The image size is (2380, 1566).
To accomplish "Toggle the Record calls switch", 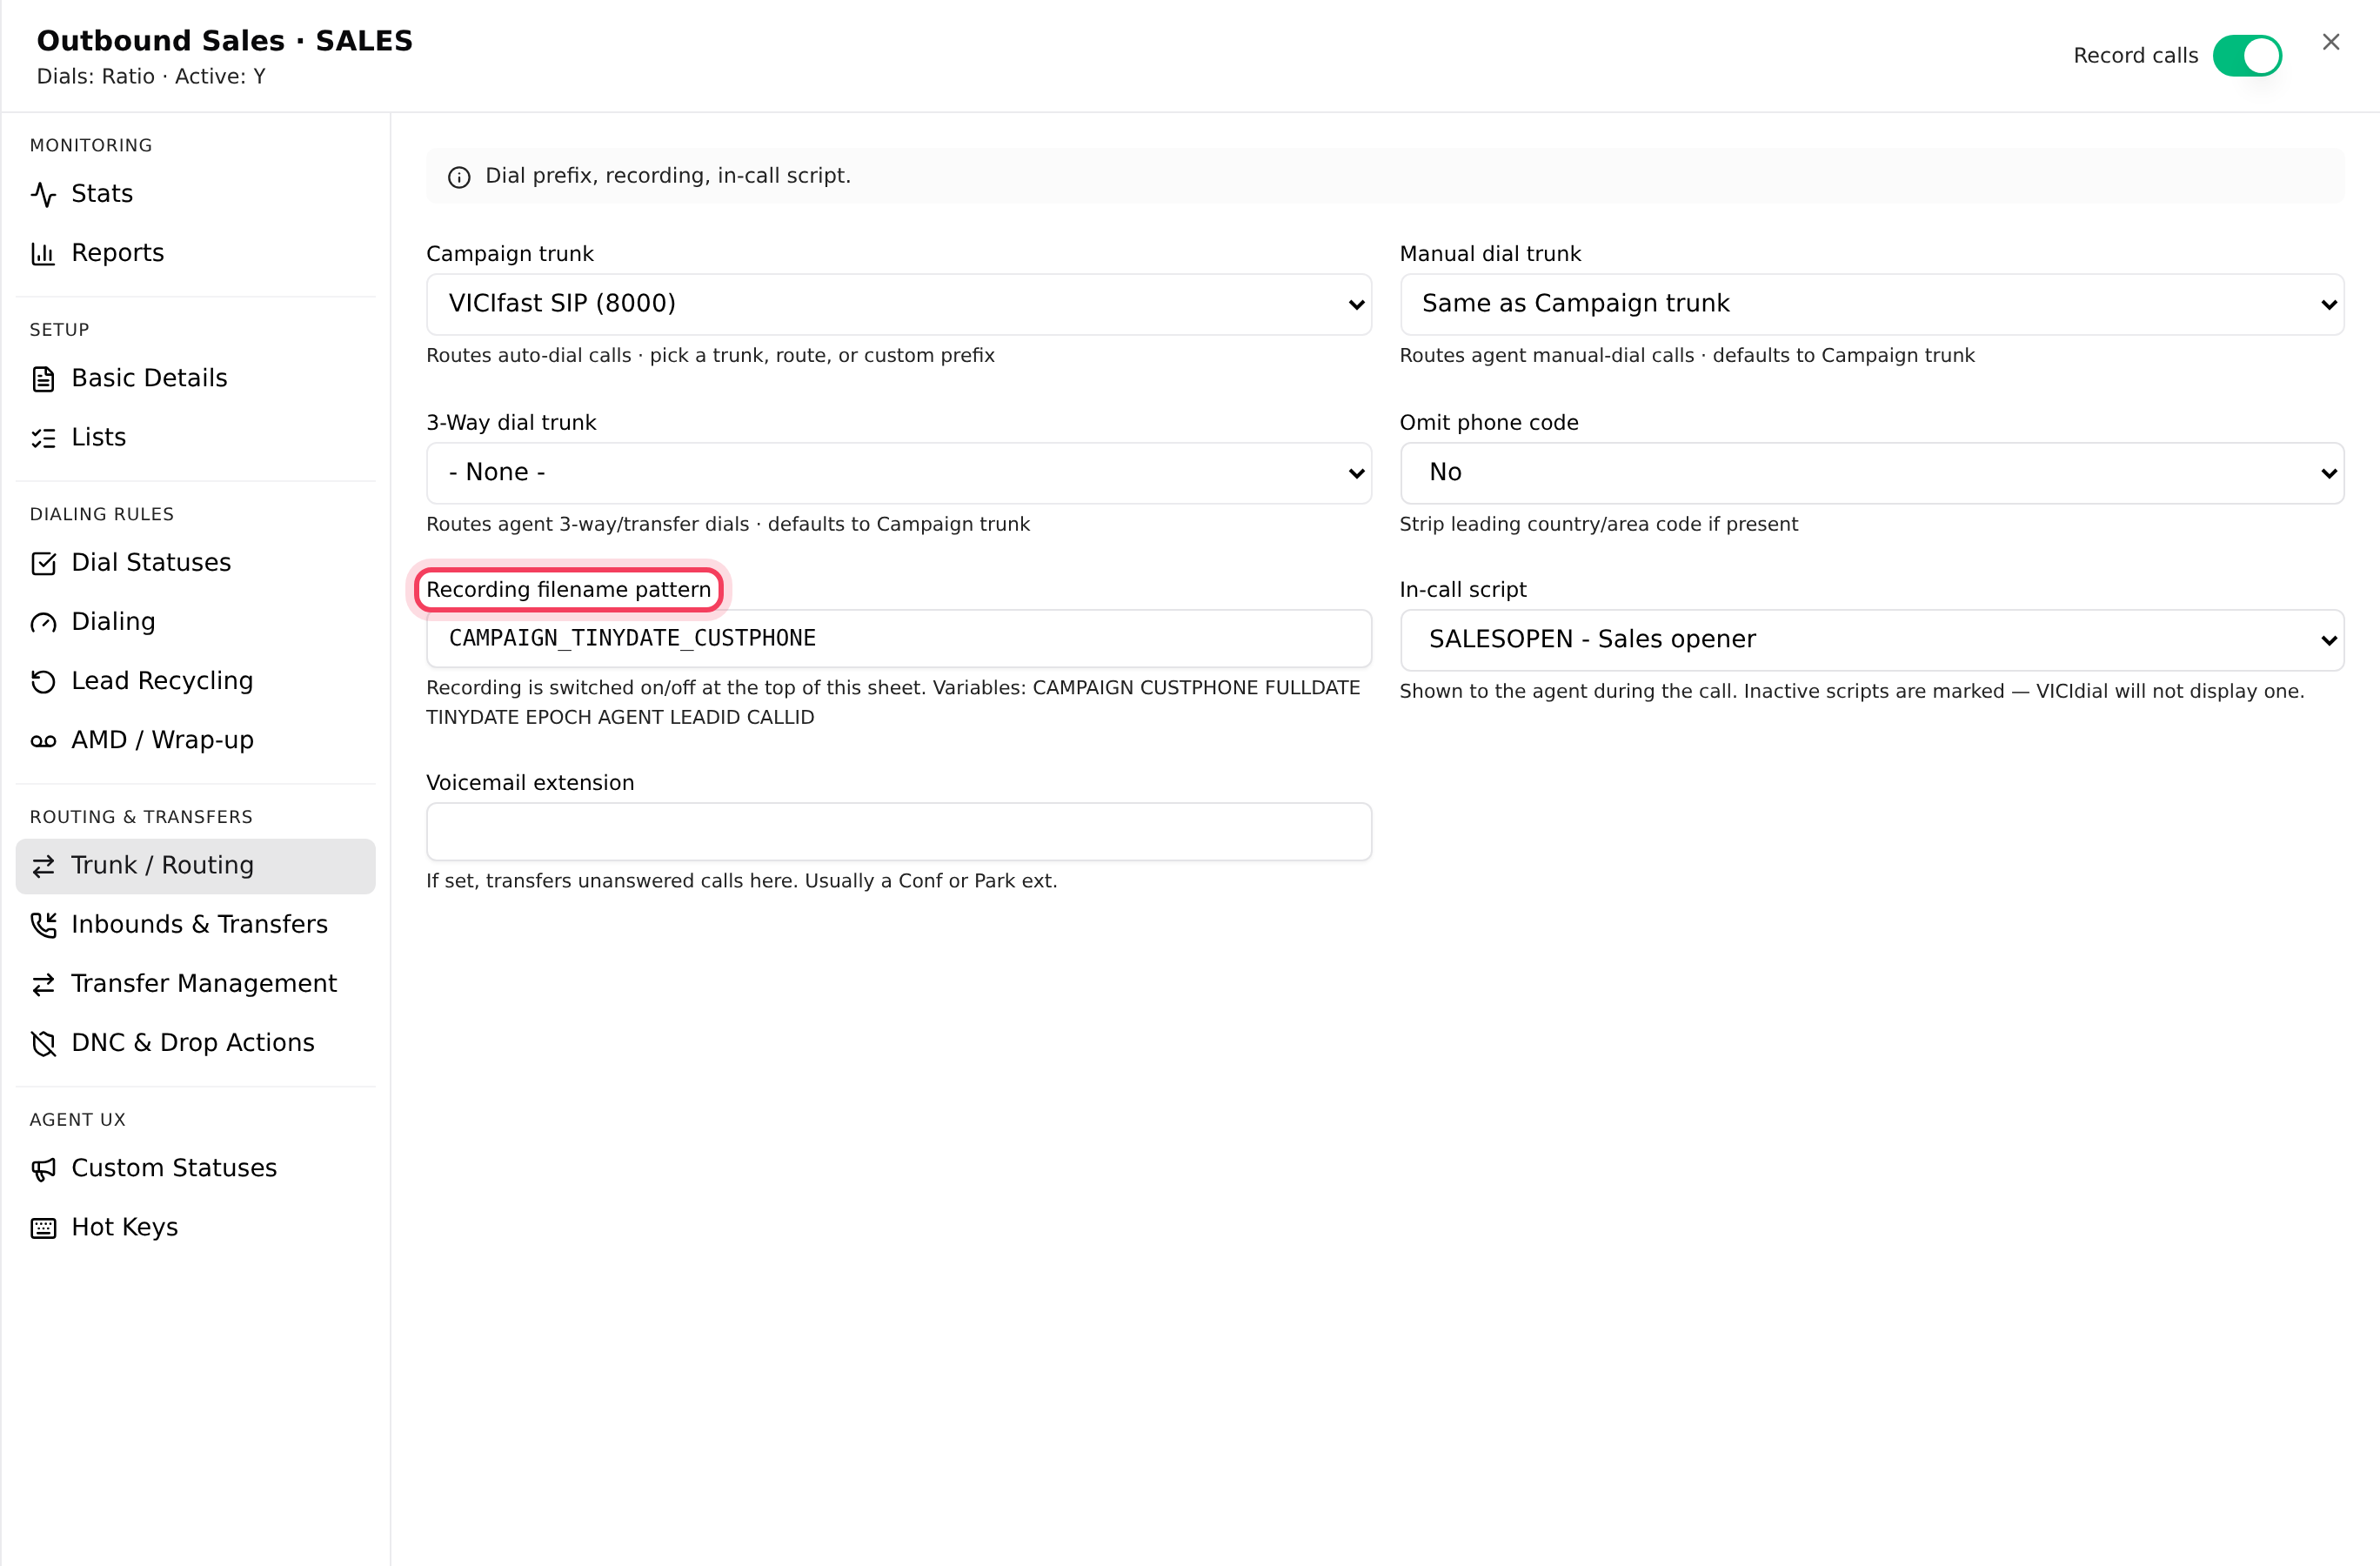I will point(2247,55).
